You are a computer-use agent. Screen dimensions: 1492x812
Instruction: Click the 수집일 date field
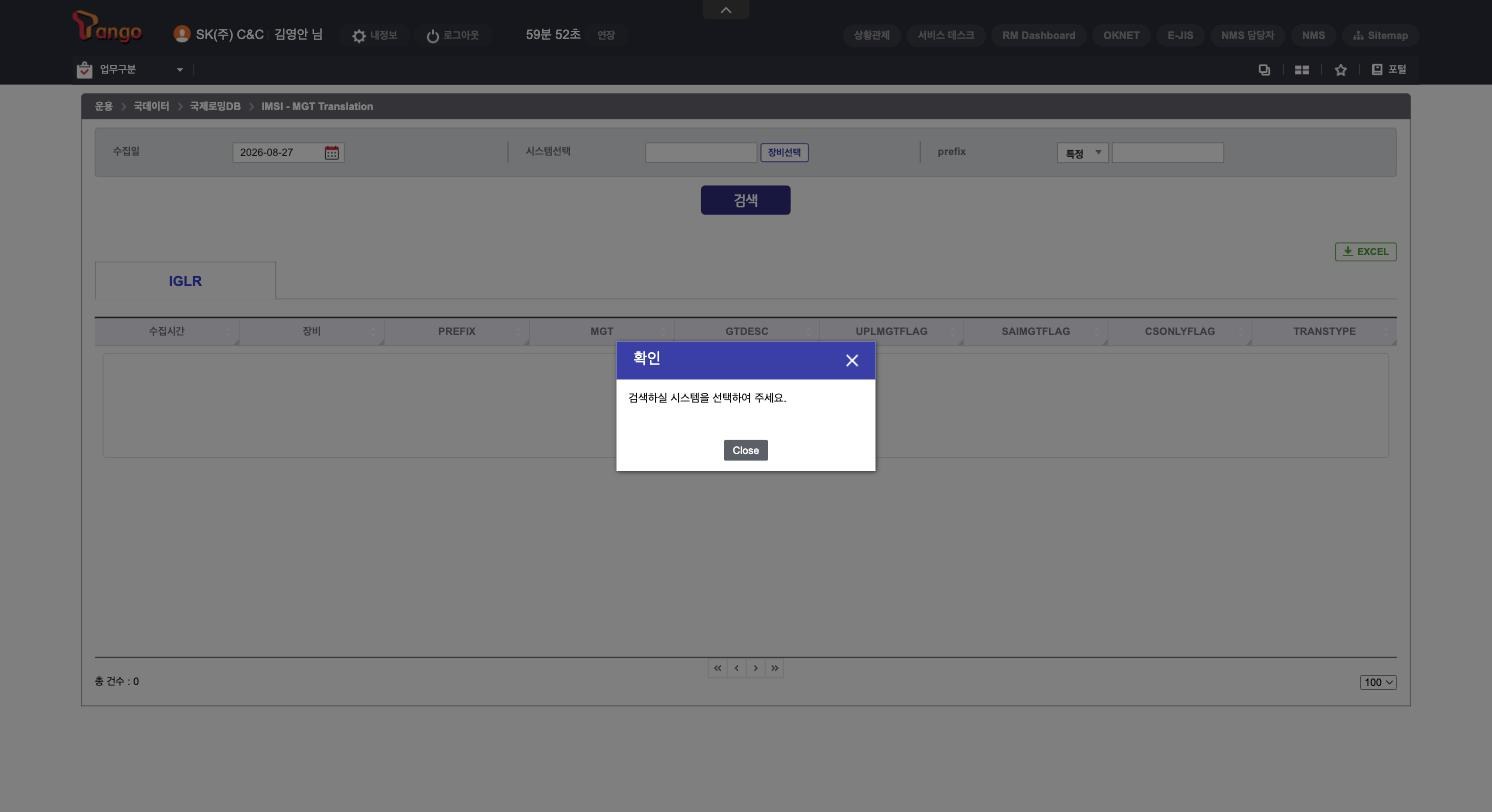(288, 153)
